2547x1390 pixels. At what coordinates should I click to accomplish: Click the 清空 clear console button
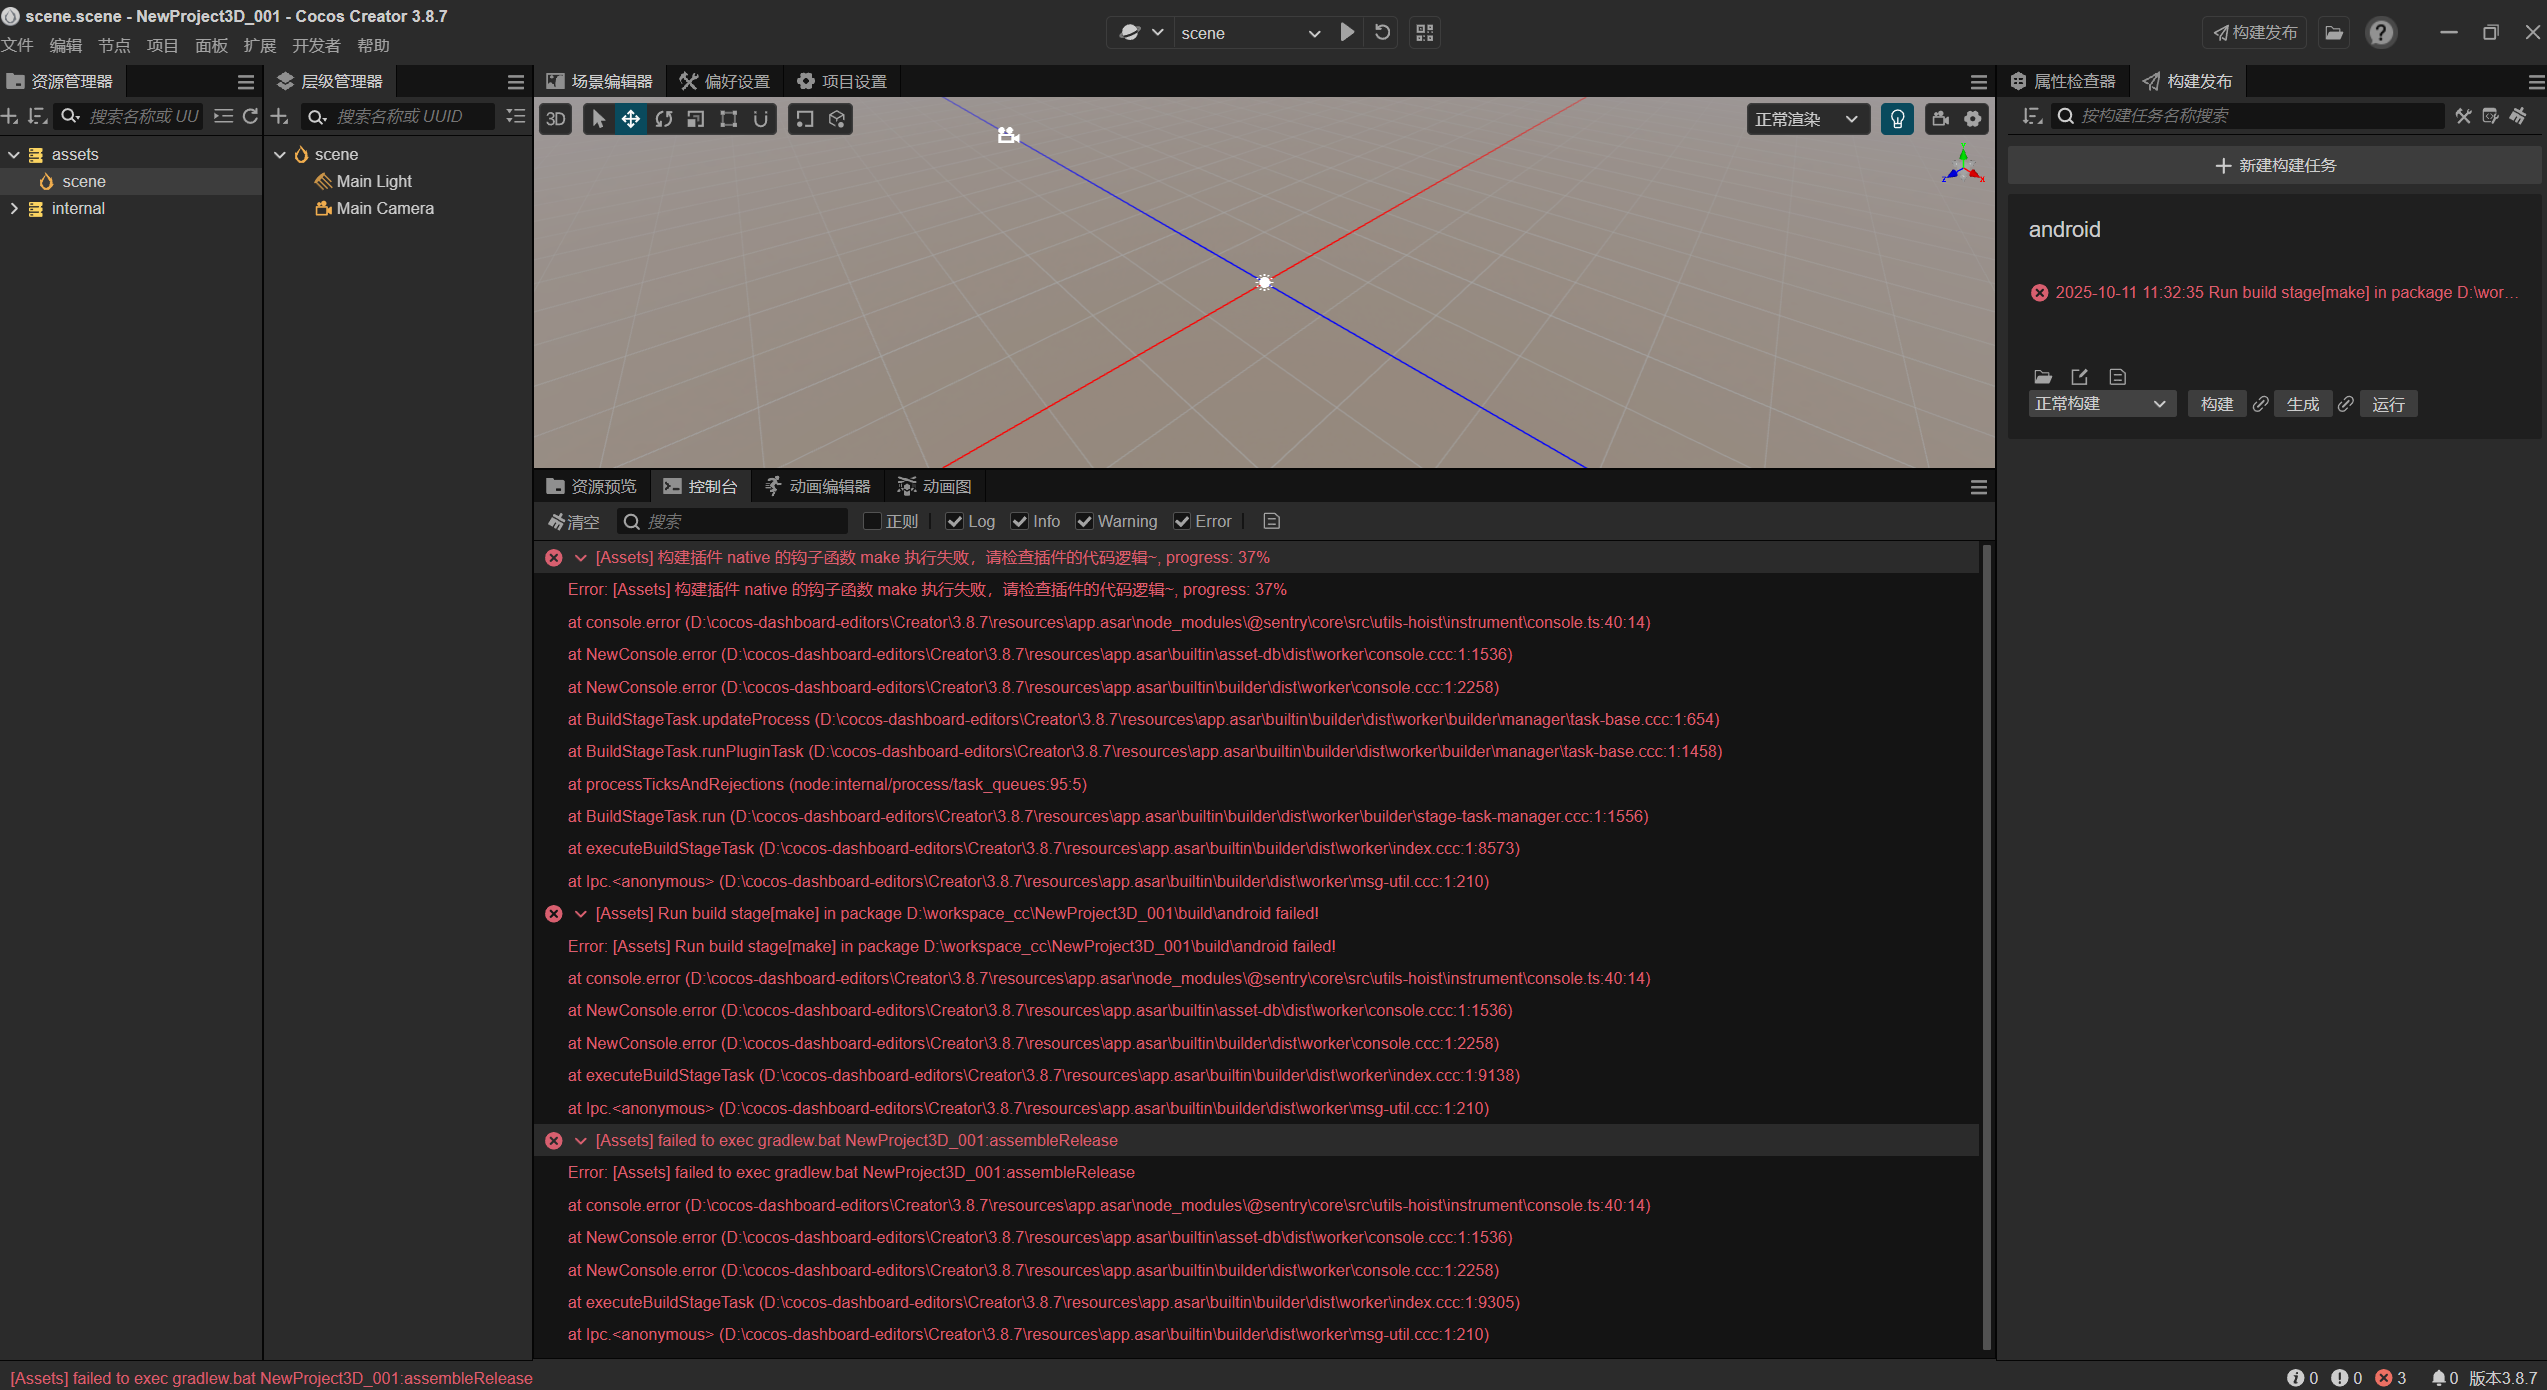(x=574, y=521)
